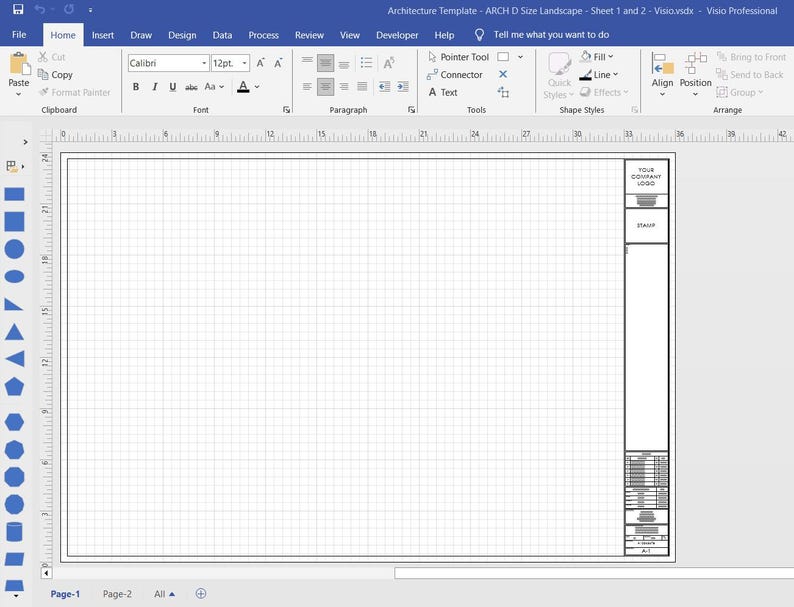Toggle align left text option

pos(307,87)
